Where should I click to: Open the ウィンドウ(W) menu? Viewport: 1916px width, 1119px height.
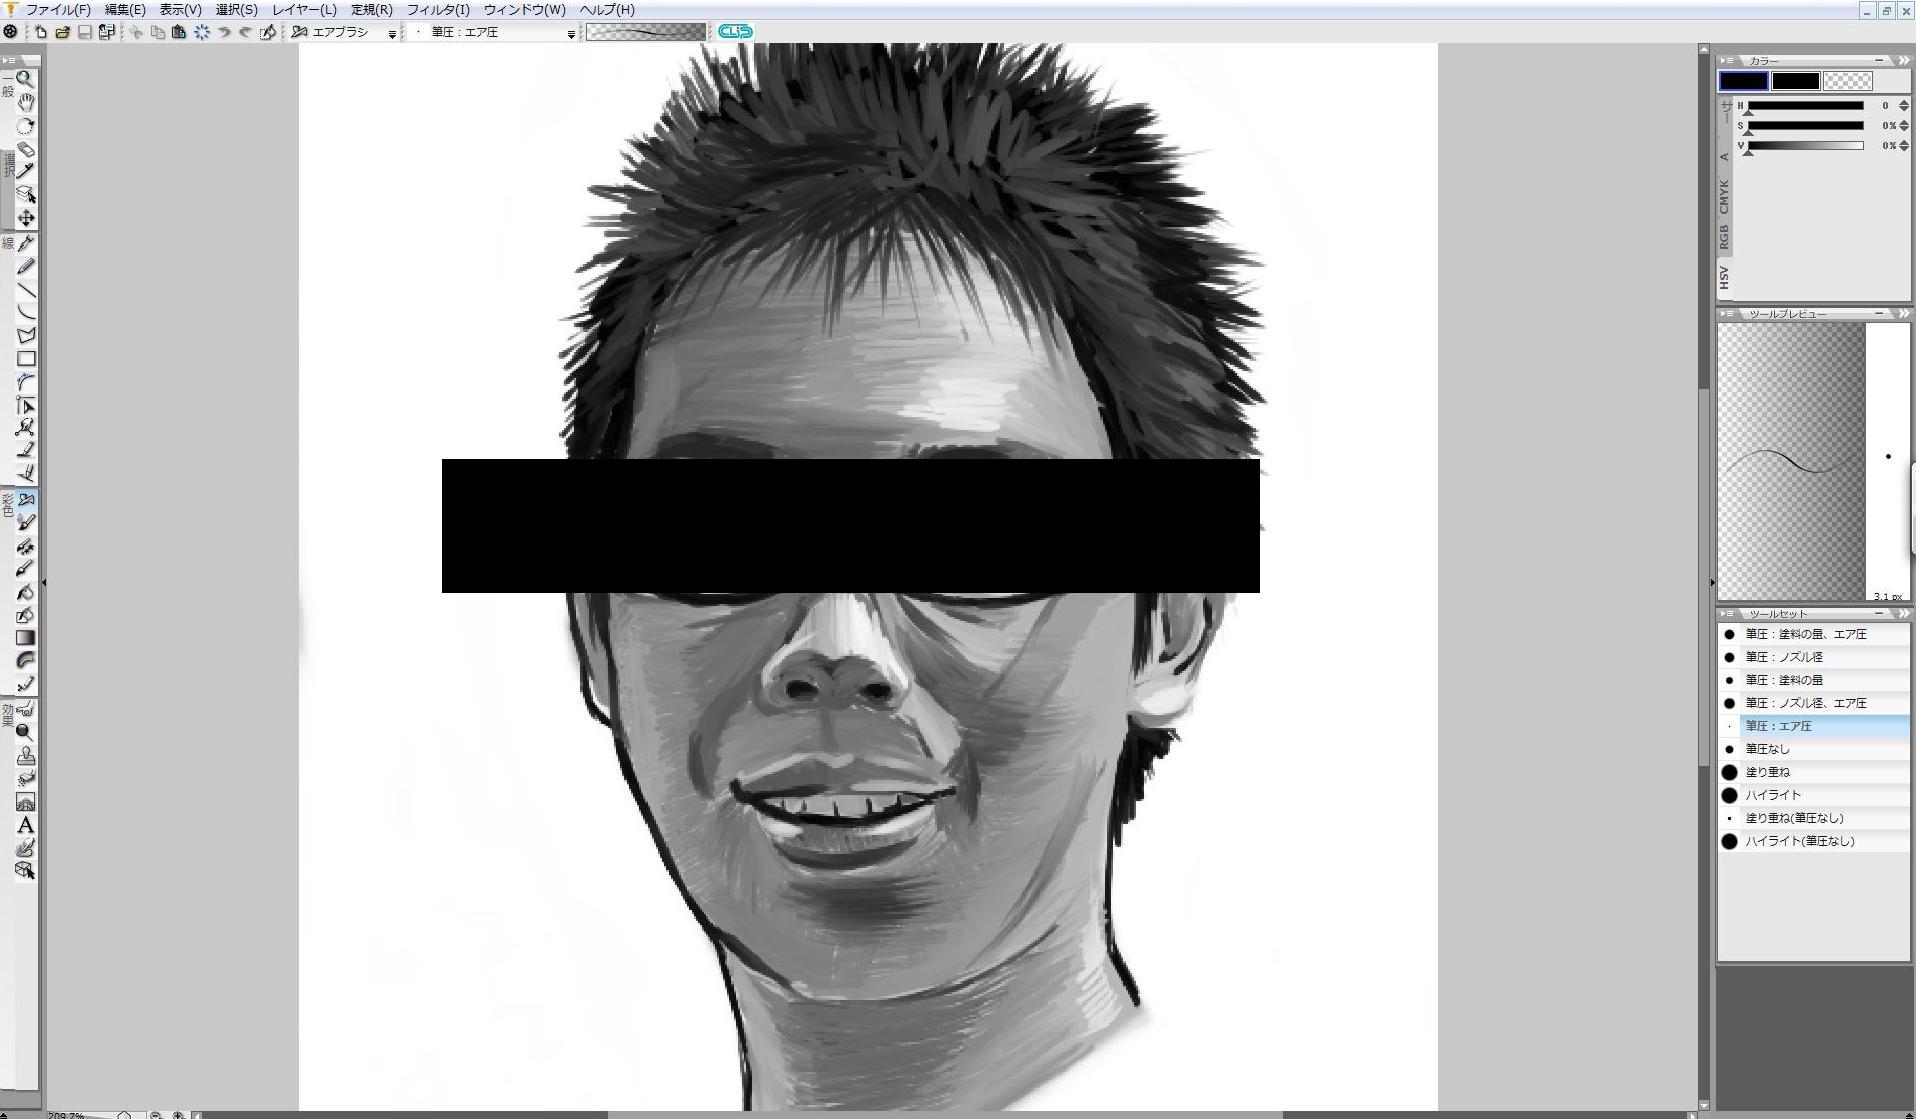coord(525,10)
